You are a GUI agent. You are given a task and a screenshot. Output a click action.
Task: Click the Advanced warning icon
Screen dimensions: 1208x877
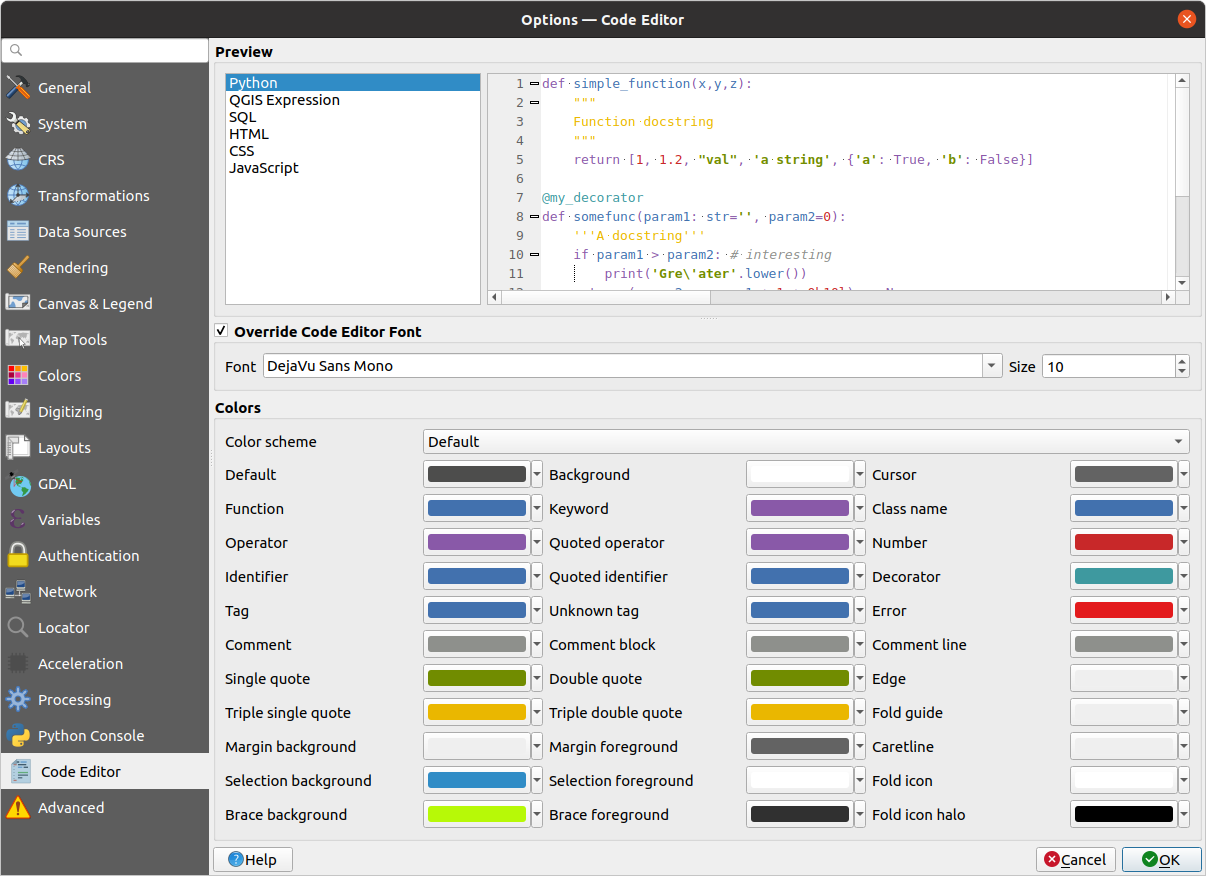click(18, 807)
